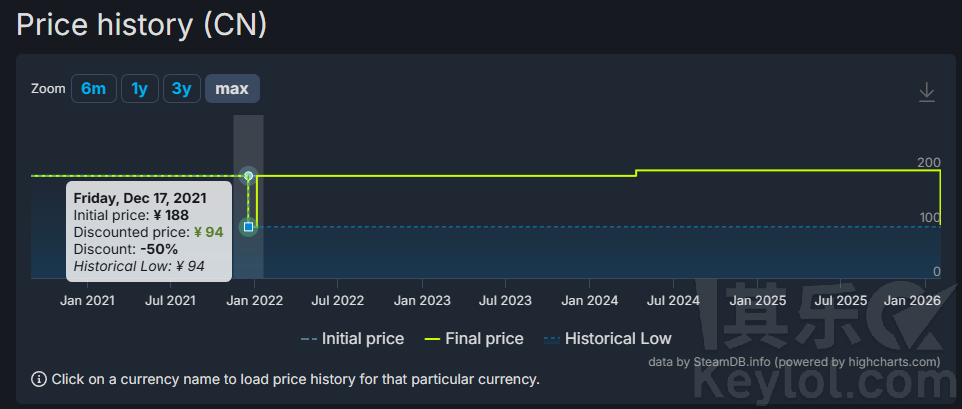Set zoom range to 6m
962x409 pixels.
pyautogui.click(x=94, y=88)
